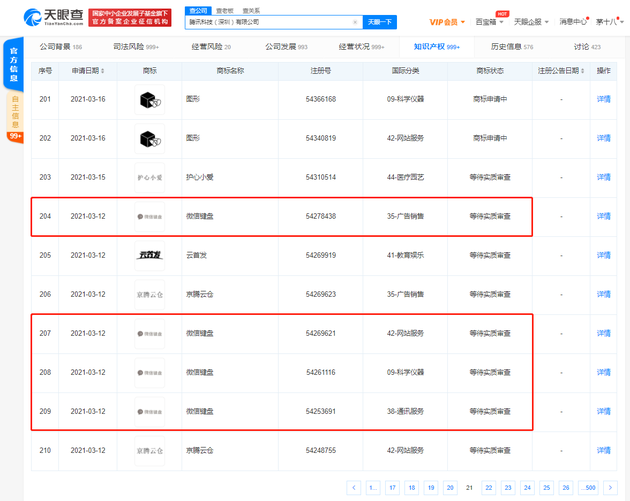Screen dimensions: 630x501
Task: Open trademark logo thumbnail for row 202
Action: tap(150, 138)
